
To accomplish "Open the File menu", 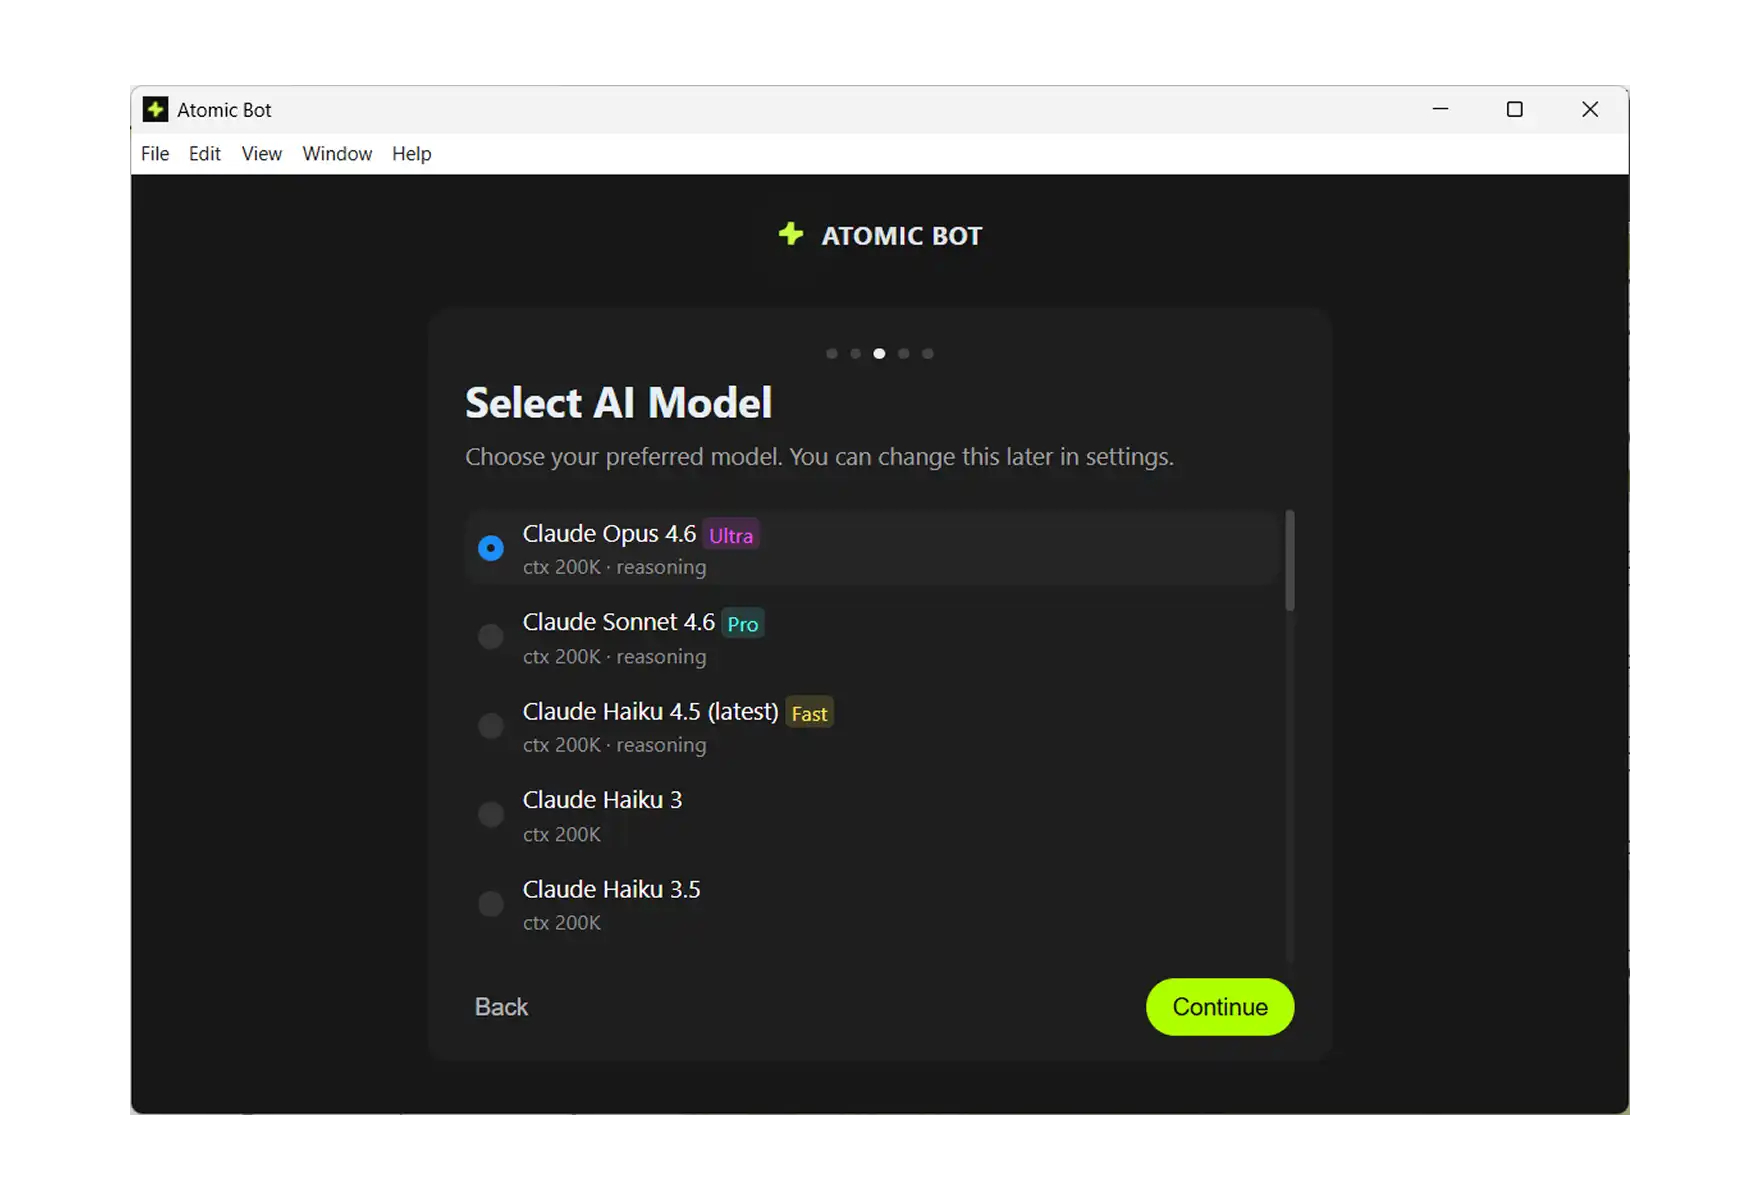I will point(154,153).
